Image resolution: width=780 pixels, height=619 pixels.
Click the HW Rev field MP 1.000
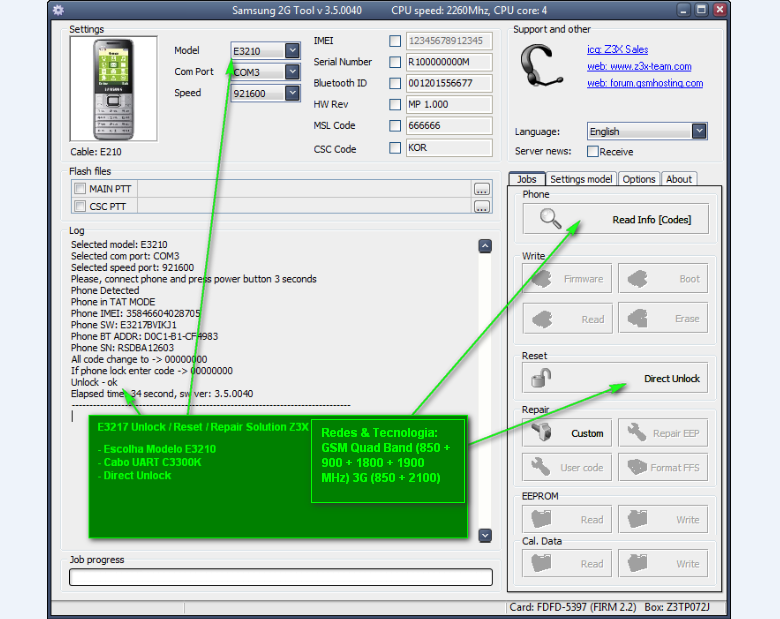tap(449, 104)
